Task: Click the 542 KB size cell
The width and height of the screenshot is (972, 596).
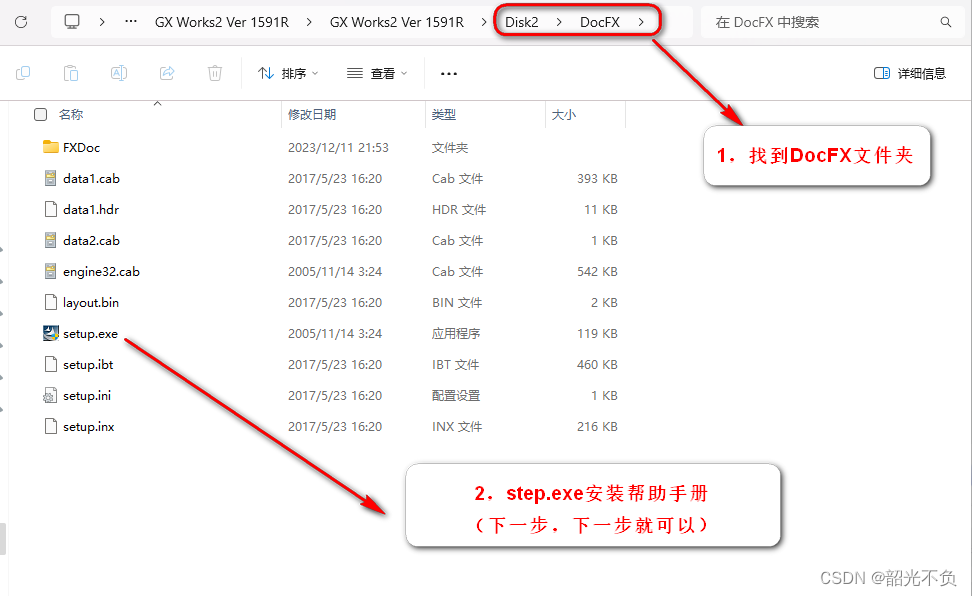Action: (597, 272)
